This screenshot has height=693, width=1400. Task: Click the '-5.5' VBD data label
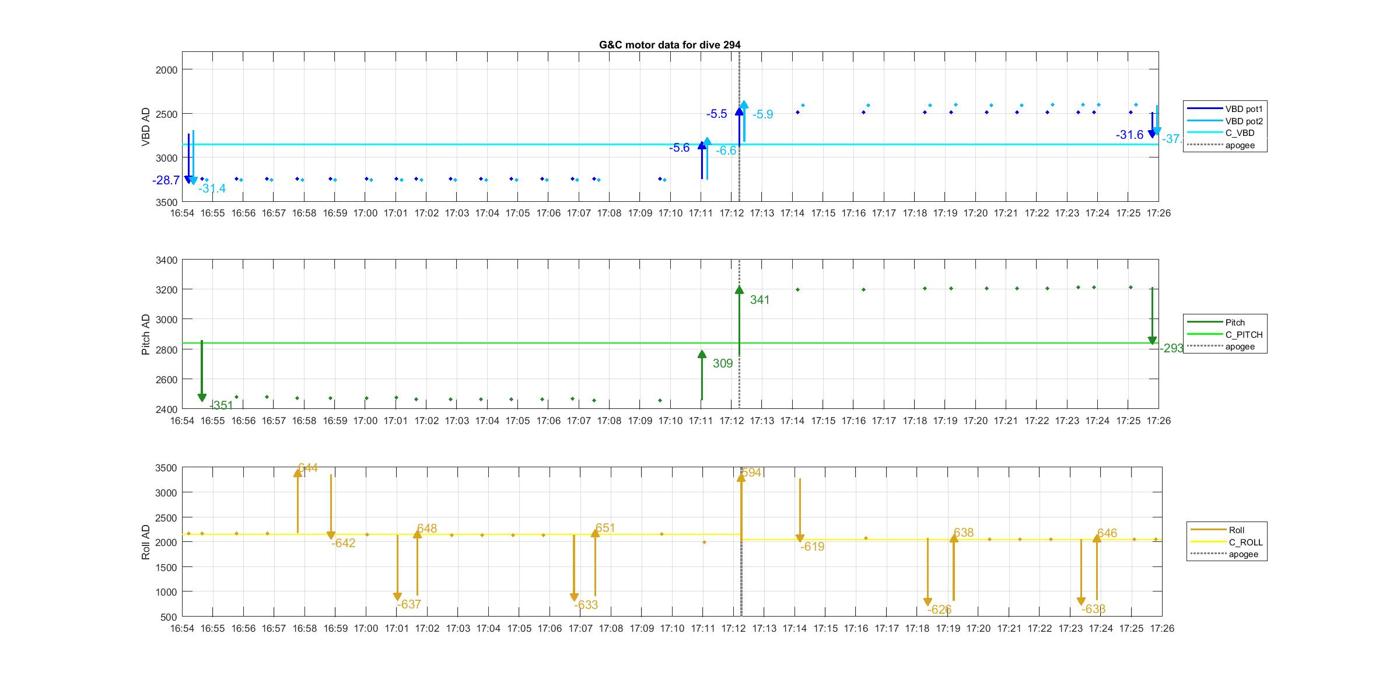717,114
